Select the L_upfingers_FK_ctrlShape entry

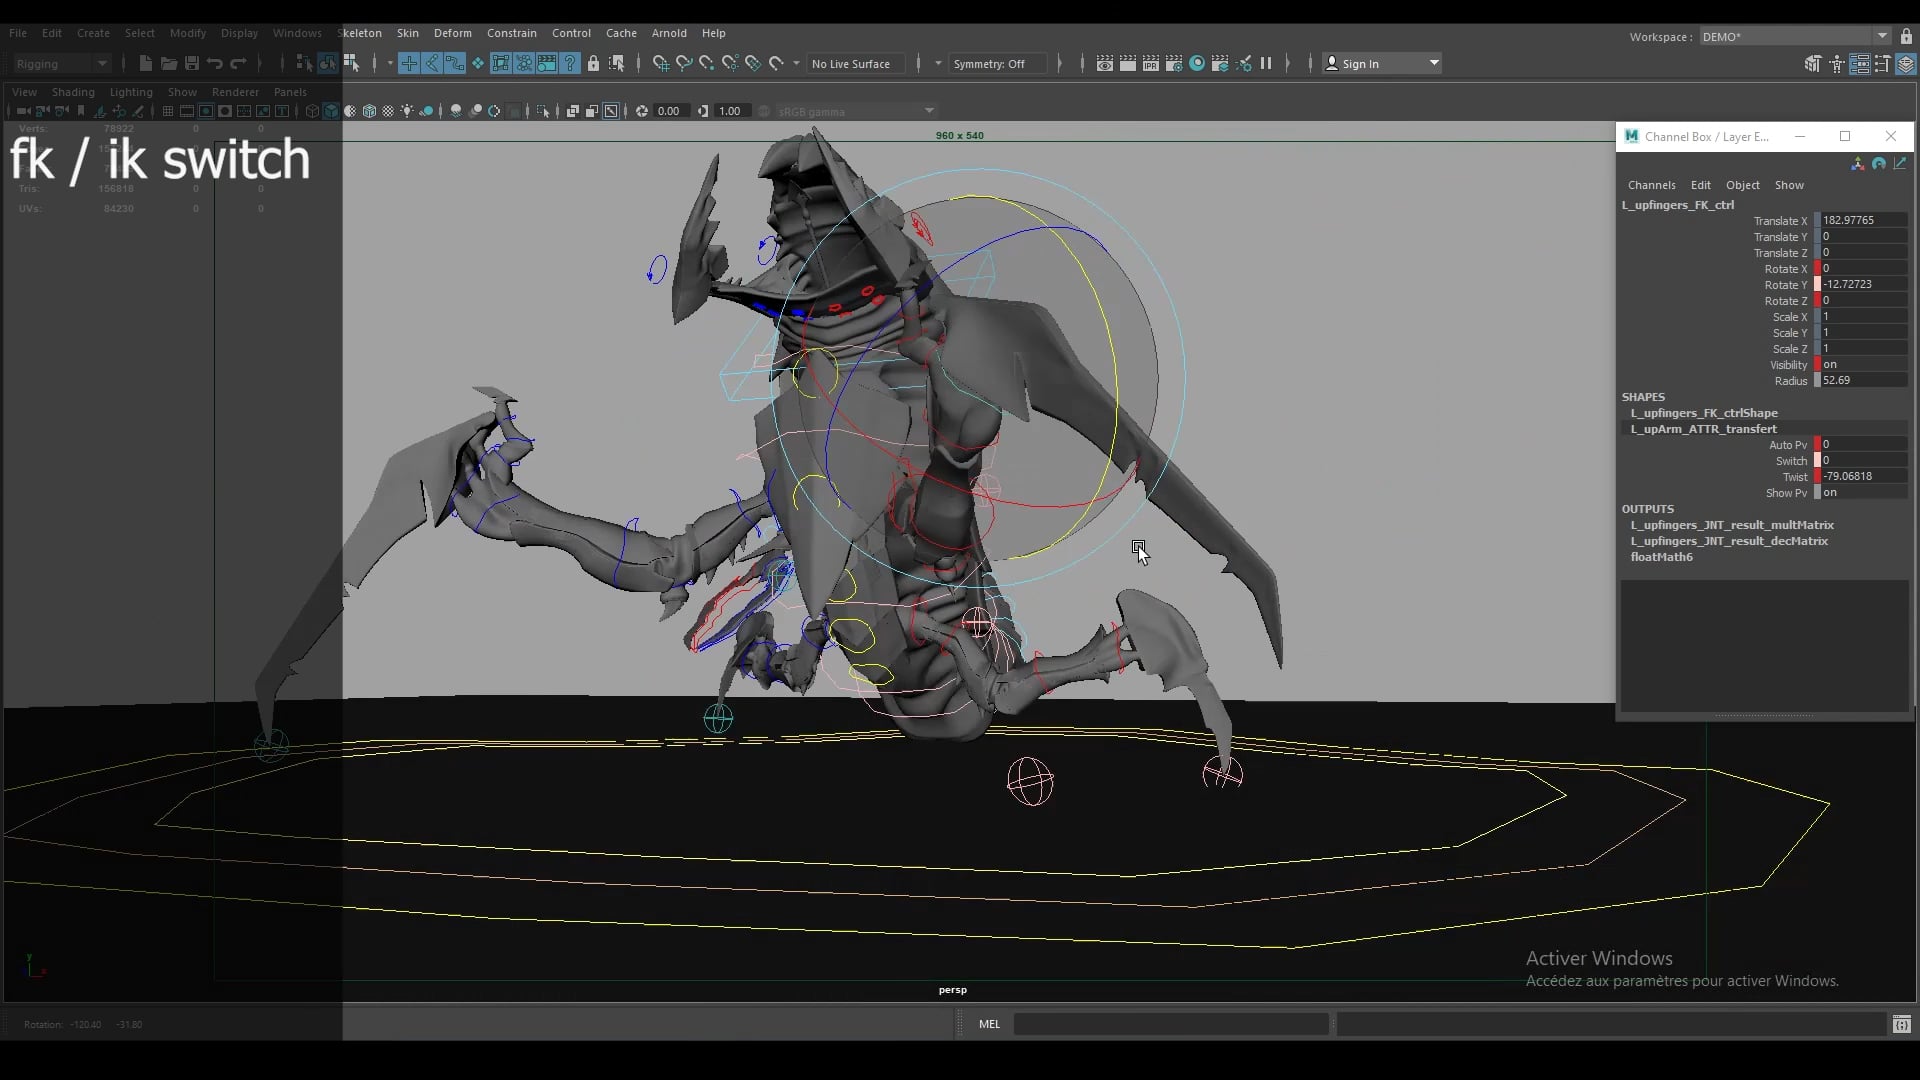click(1704, 413)
